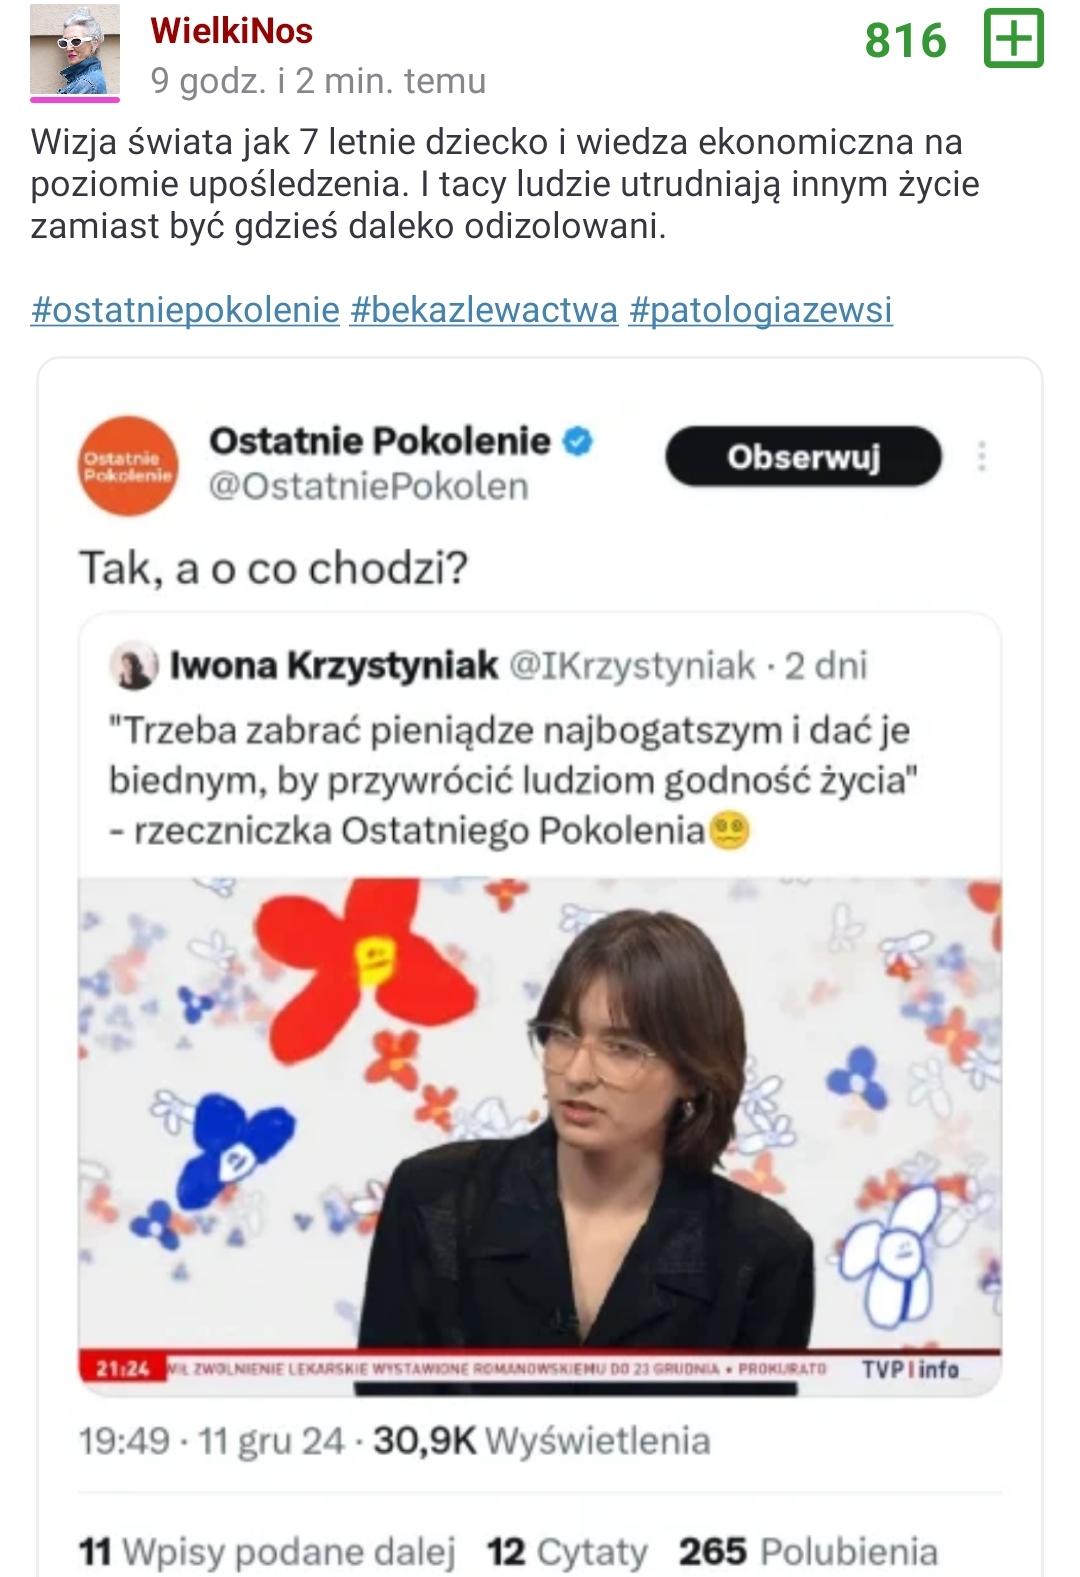Screen dimensions: 1080x1577
Task: Upvote the post with the green plus icon
Action: (1013, 39)
